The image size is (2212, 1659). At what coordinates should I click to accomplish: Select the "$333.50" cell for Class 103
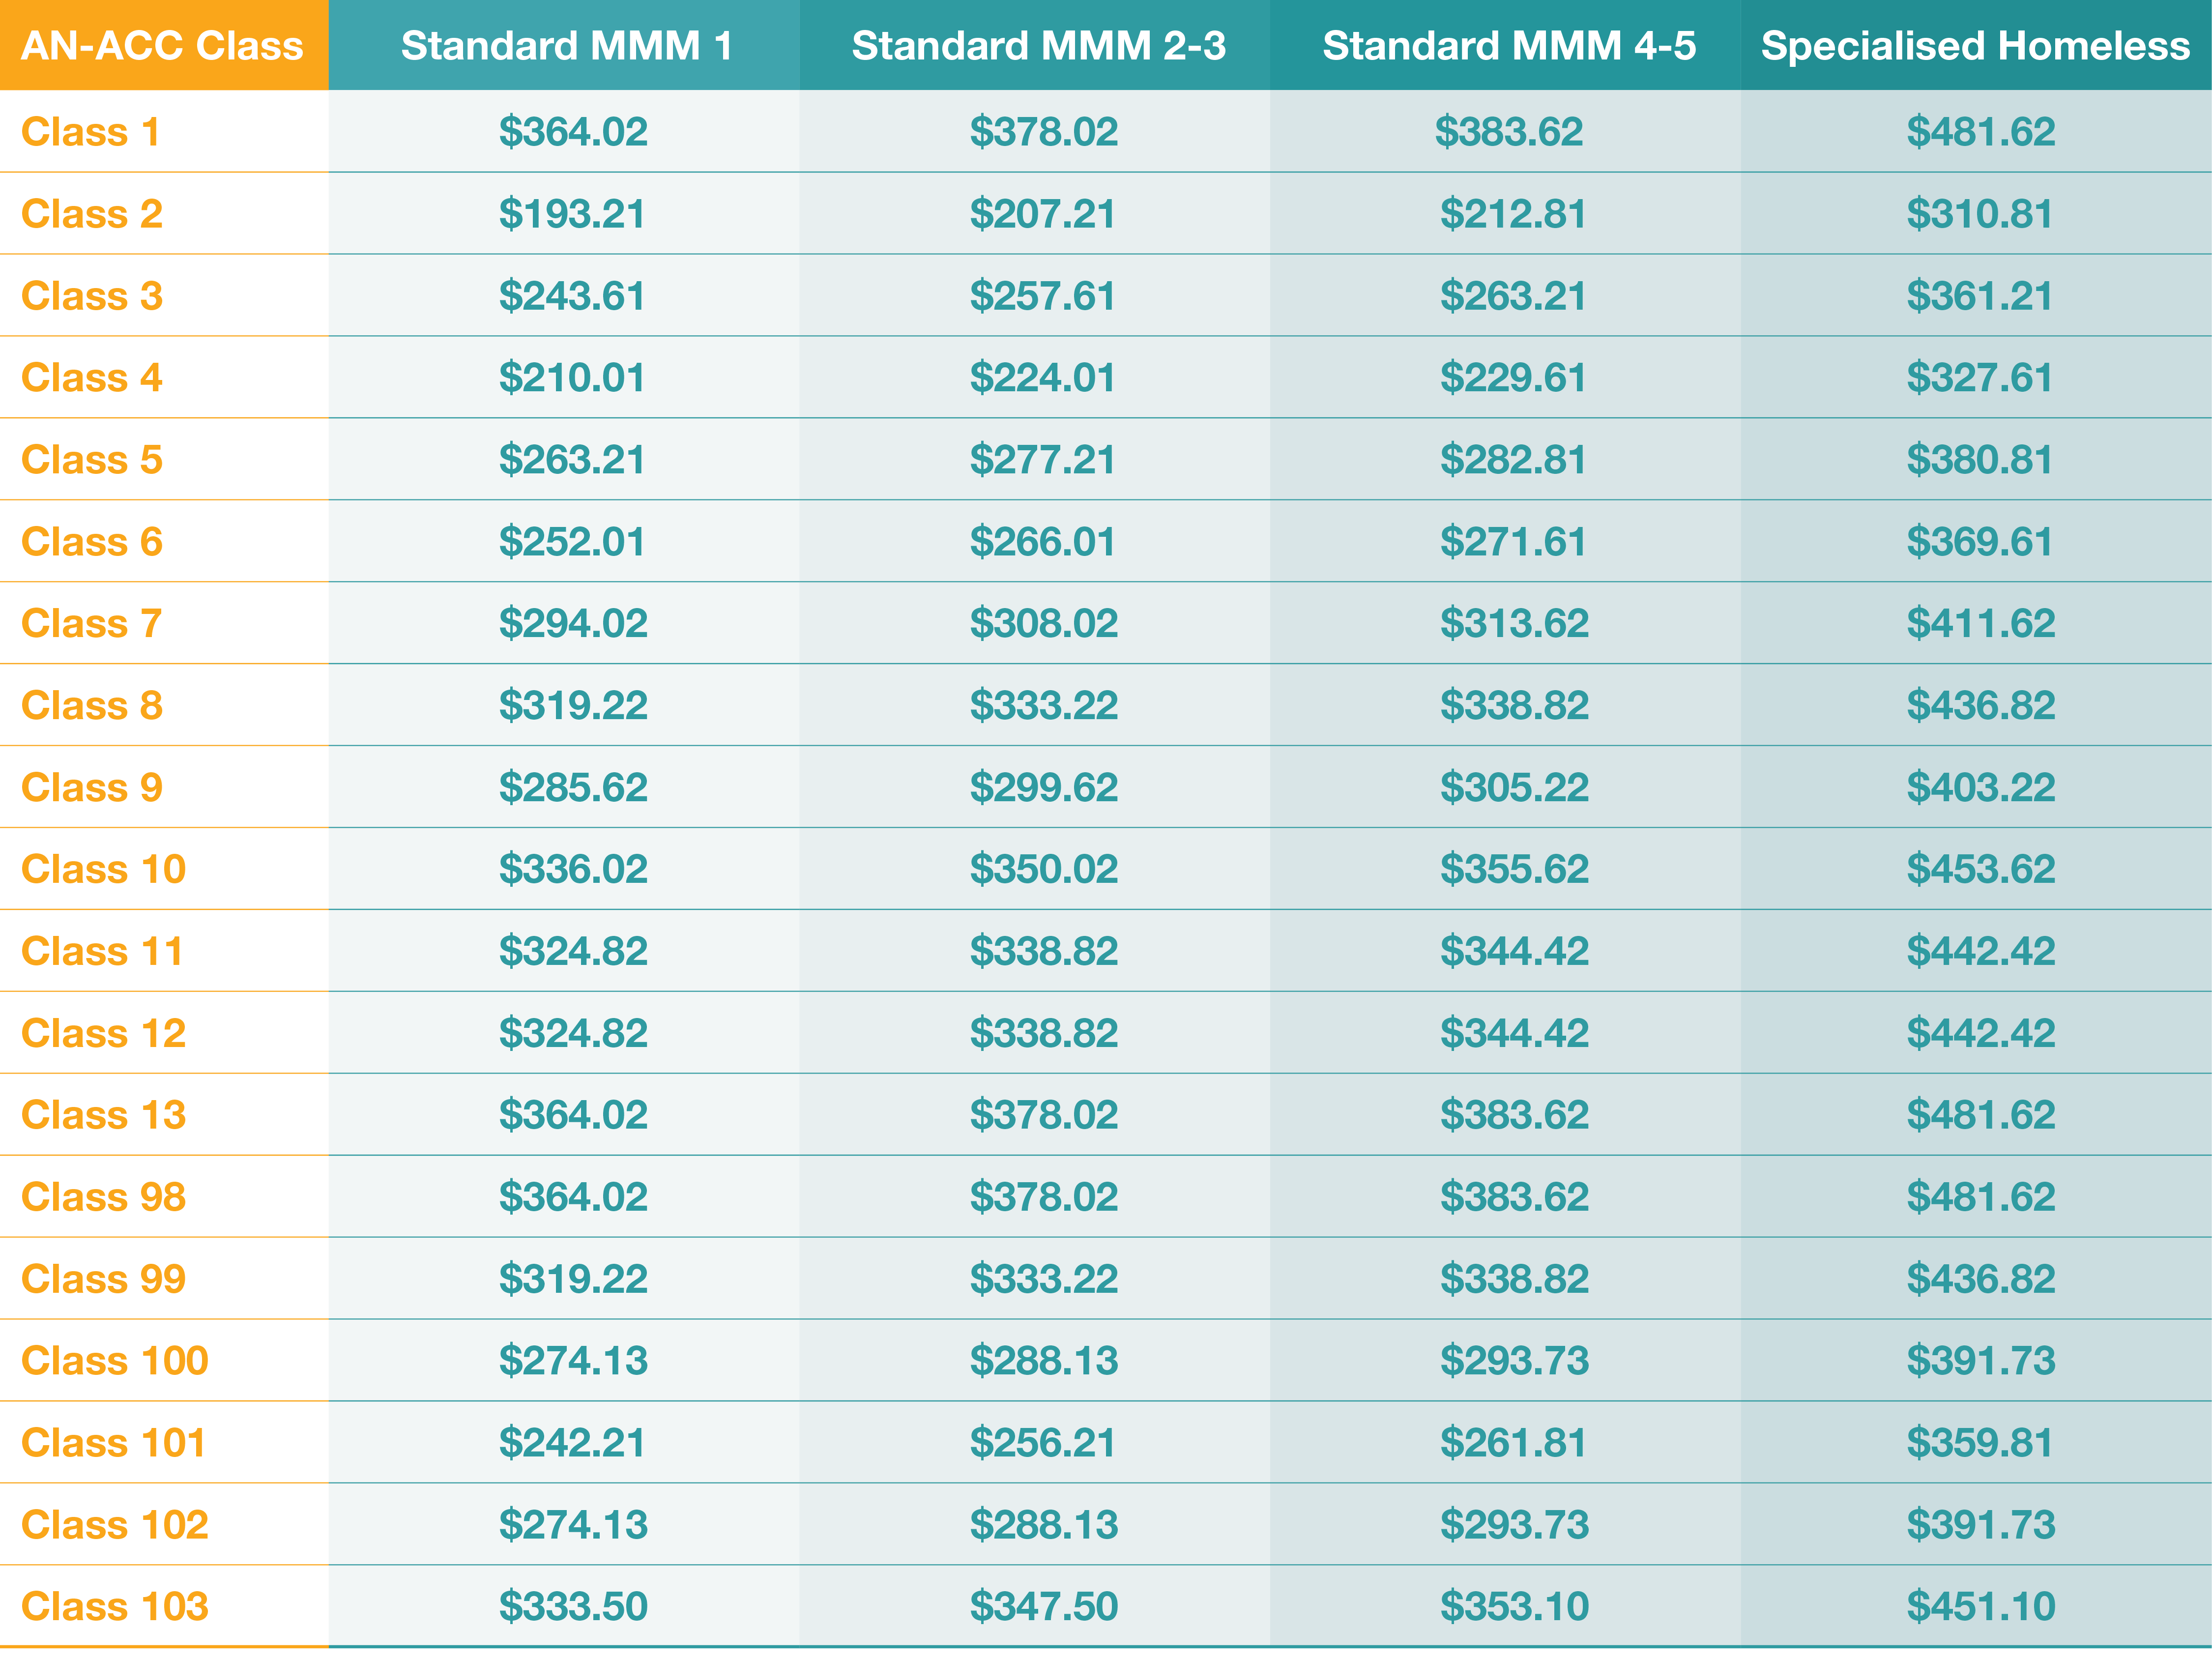pyautogui.click(x=573, y=1607)
